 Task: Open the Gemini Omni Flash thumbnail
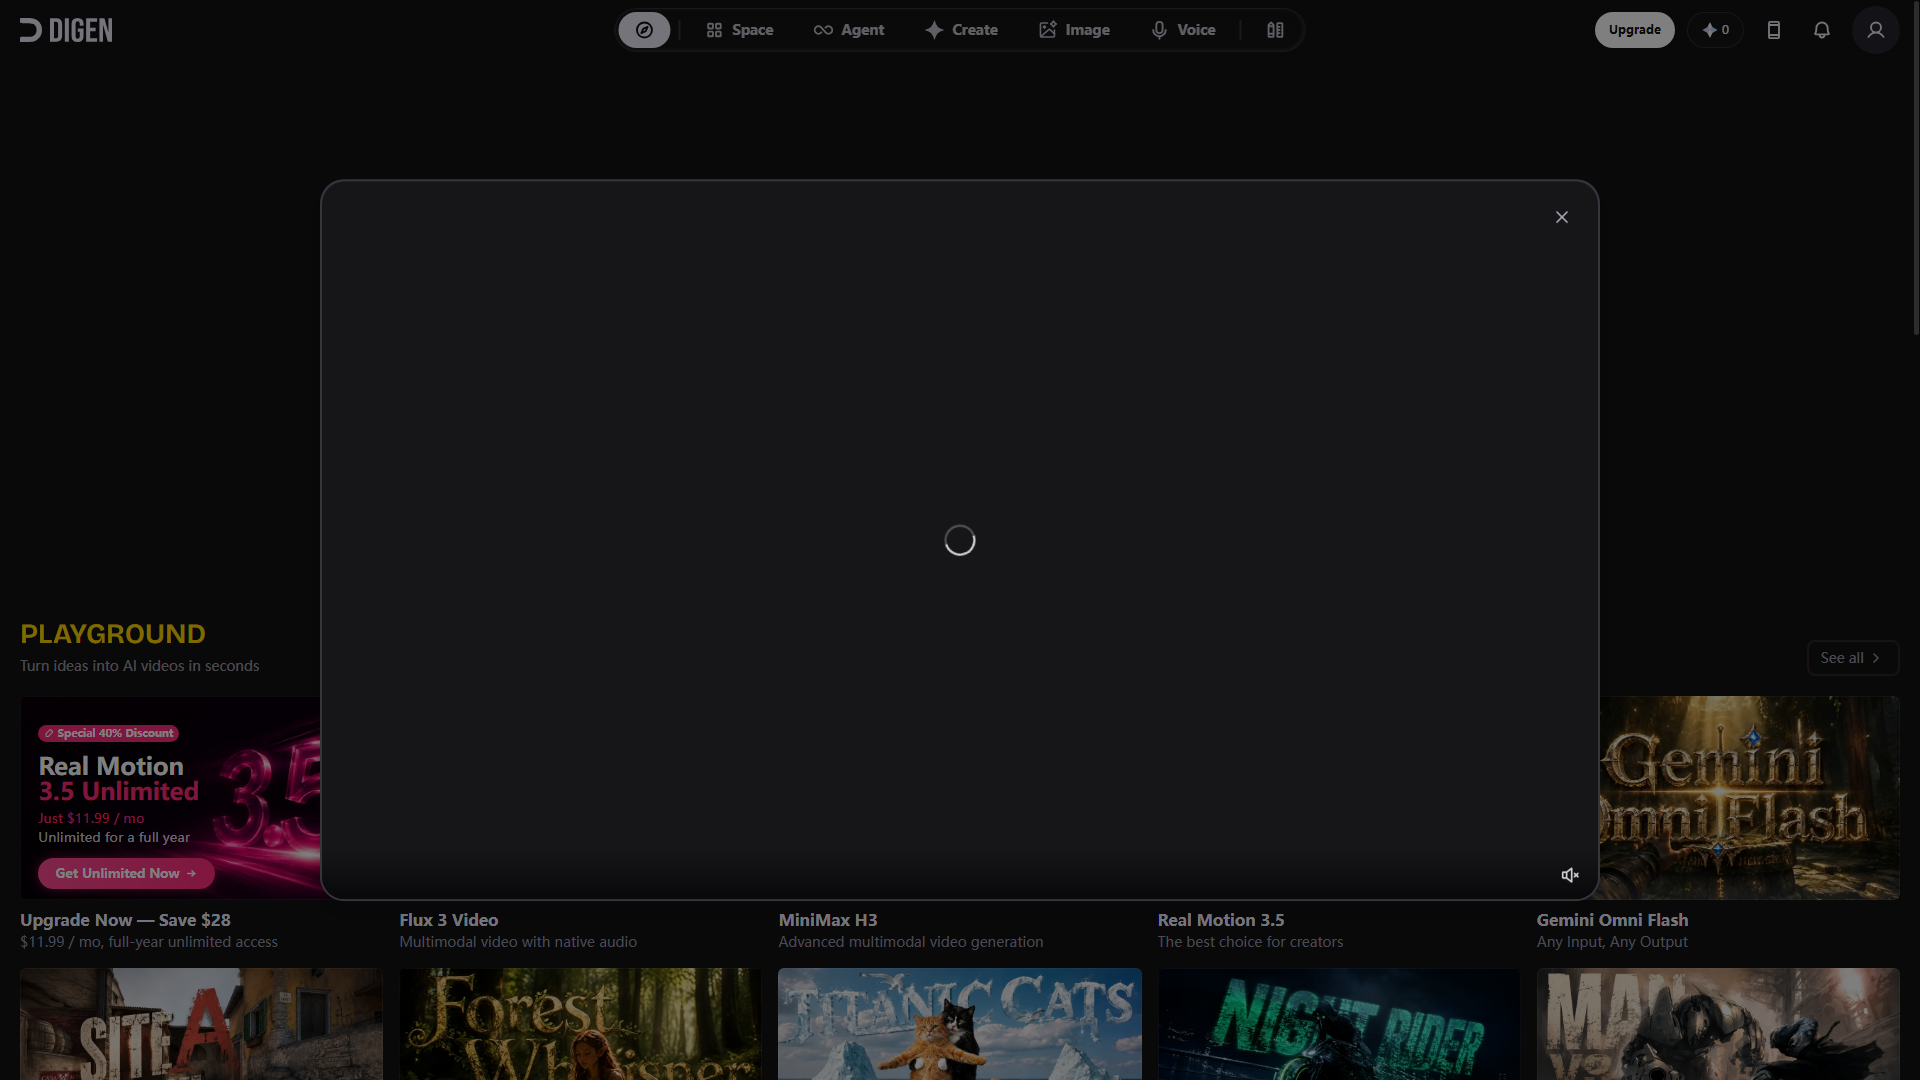pos(1749,797)
